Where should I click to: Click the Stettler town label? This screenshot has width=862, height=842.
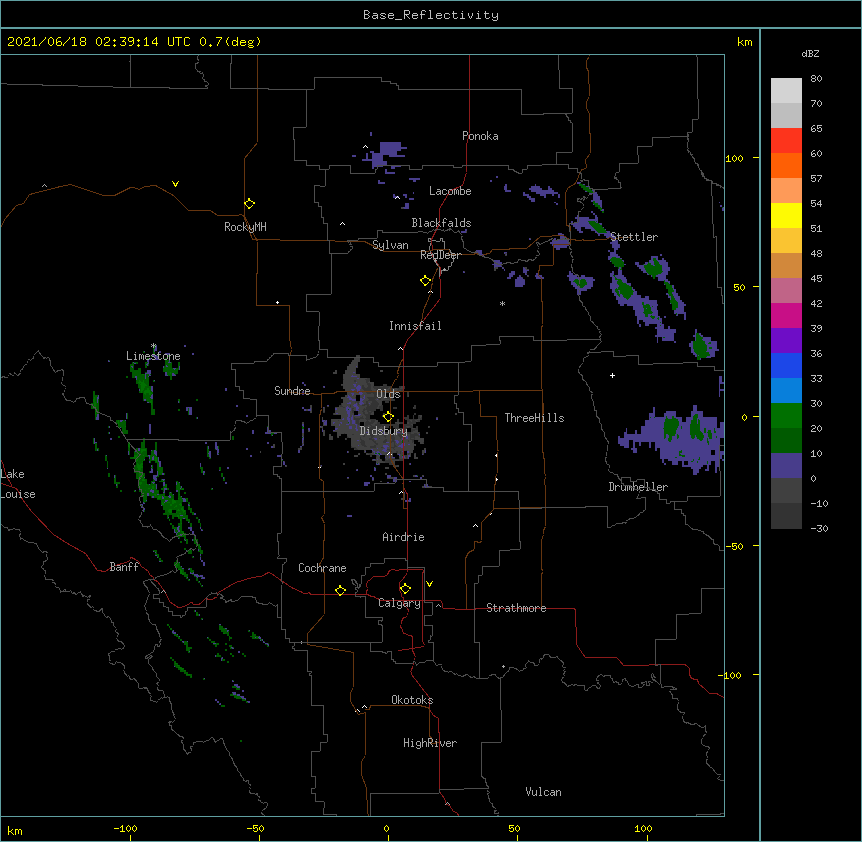click(634, 237)
